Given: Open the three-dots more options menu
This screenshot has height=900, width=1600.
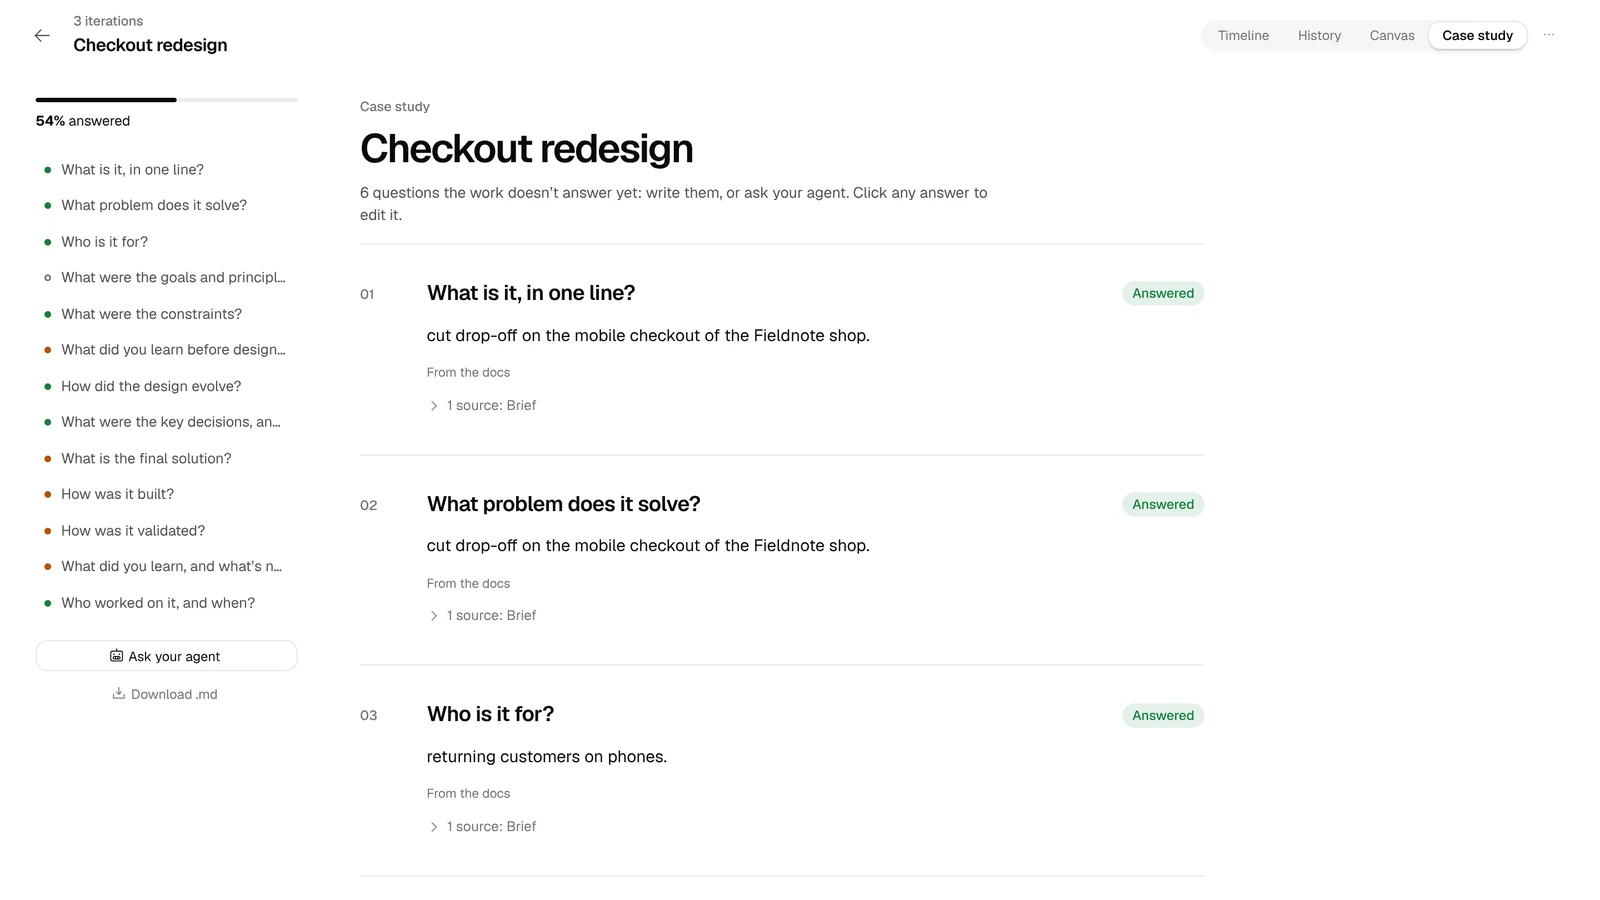Looking at the screenshot, I should point(1549,35).
